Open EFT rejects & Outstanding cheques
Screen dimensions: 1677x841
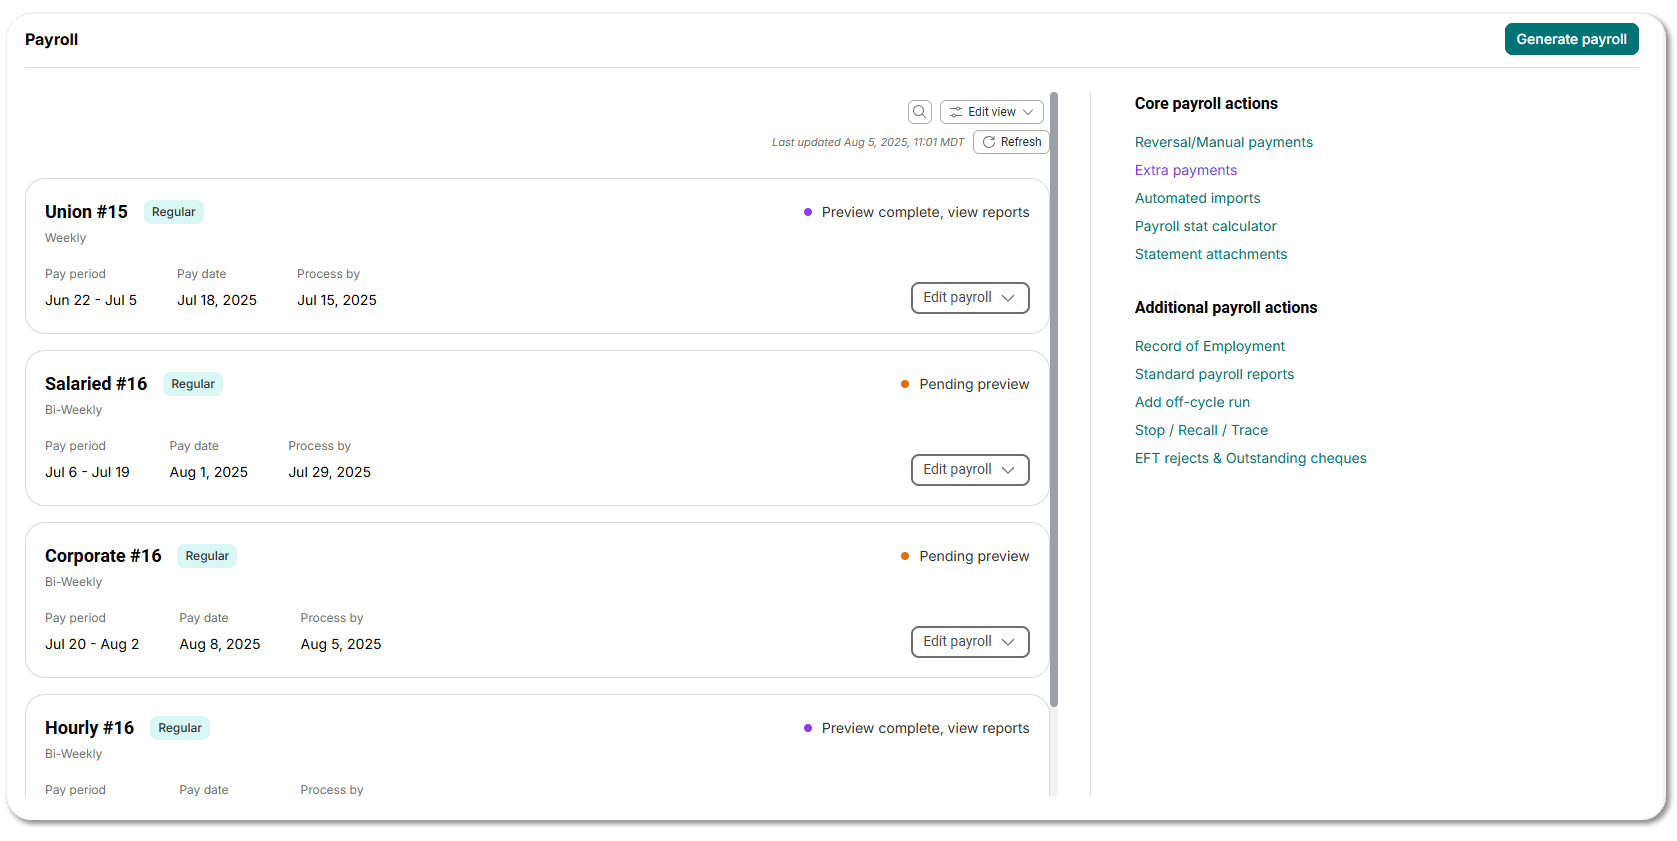click(1250, 458)
